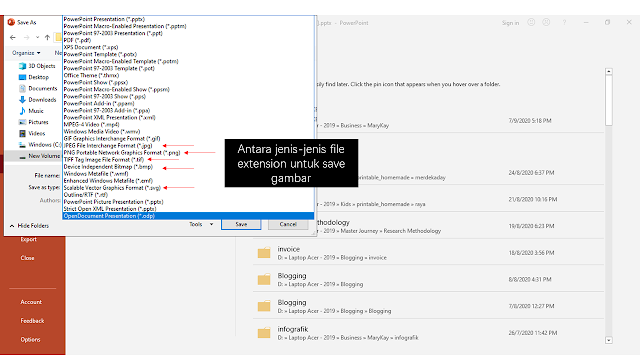Screen dimensions: 640x360
Task: Open the recent locations dropdown arrow
Action: coord(37,38)
